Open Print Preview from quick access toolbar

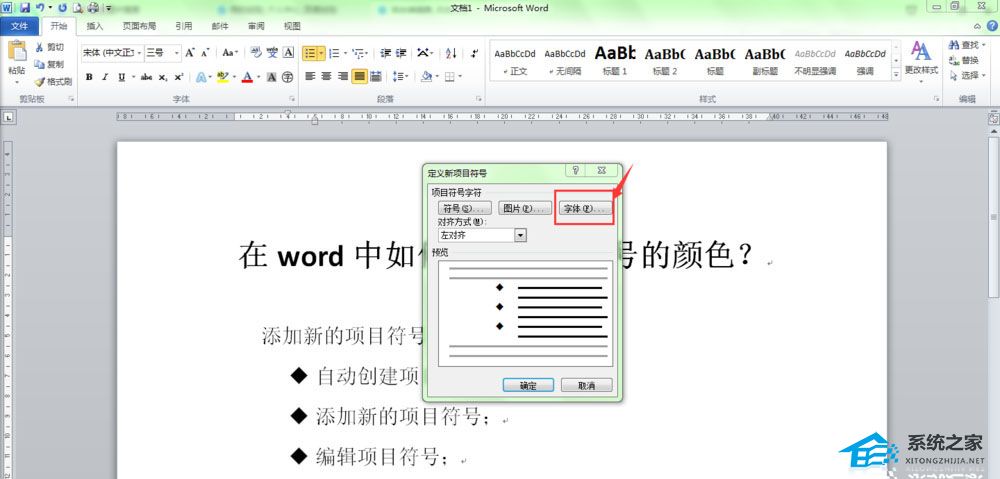(x=78, y=8)
